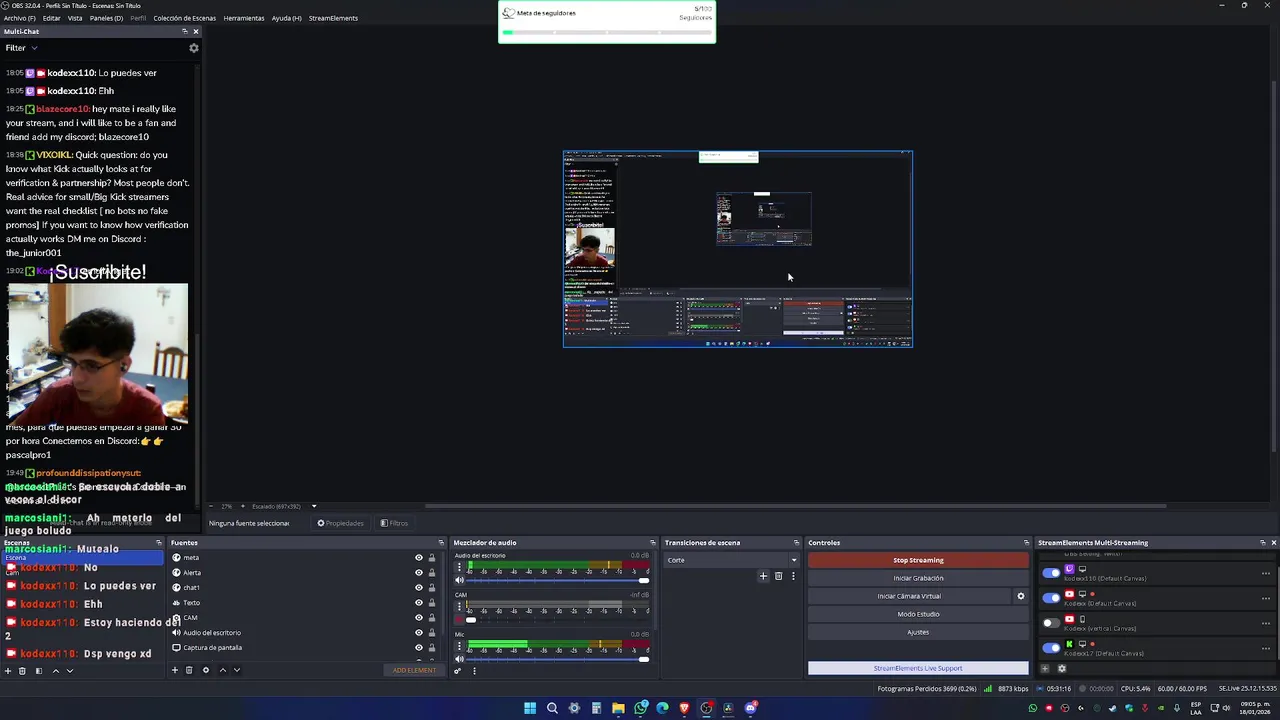Remove selected source with trash icon
The image size is (1280, 720).
pos(189,670)
